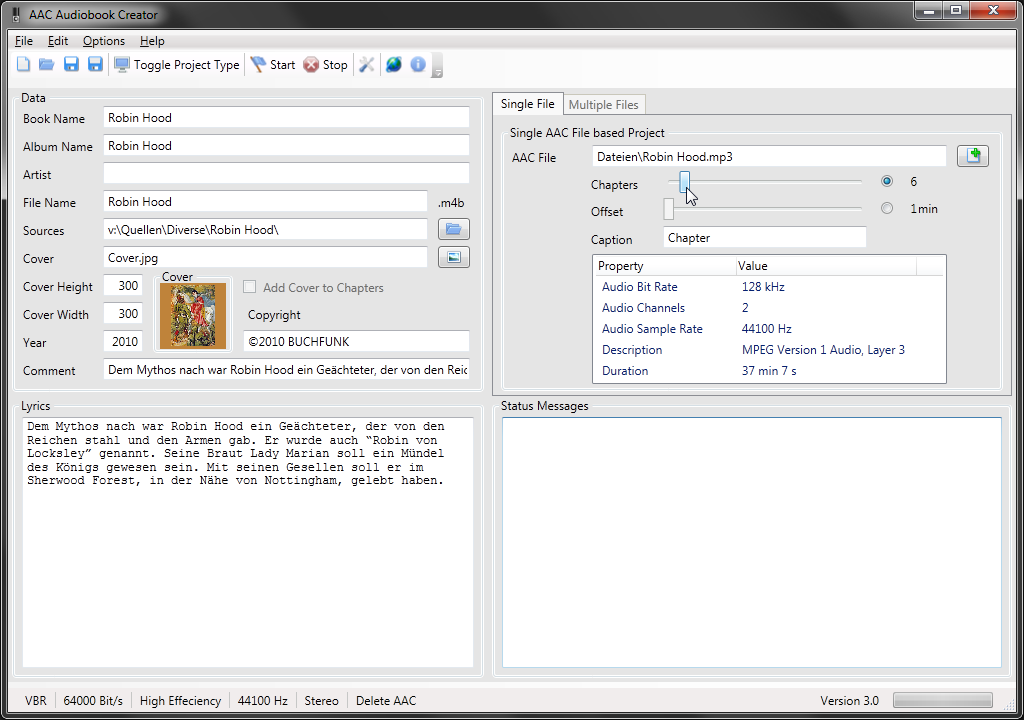Image resolution: width=1024 pixels, height=720 pixels.
Task: Enable Add Cover to Chapters checkbox
Action: coord(250,287)
